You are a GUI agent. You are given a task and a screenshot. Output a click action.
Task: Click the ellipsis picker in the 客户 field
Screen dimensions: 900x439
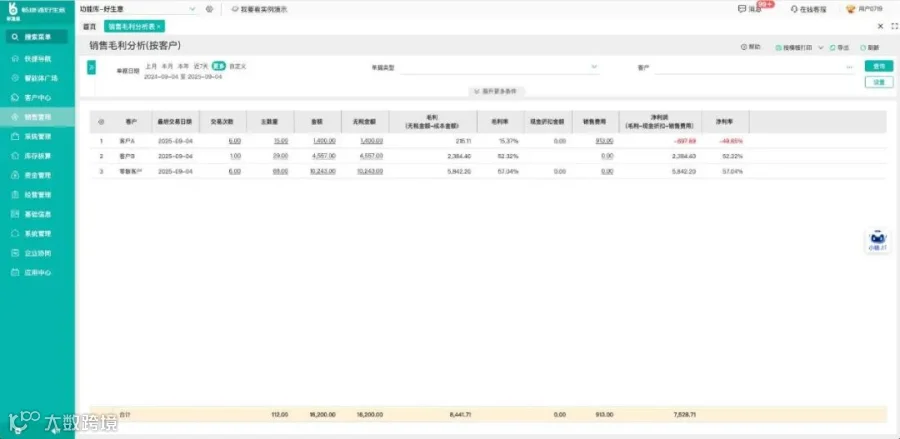(849, 68)
